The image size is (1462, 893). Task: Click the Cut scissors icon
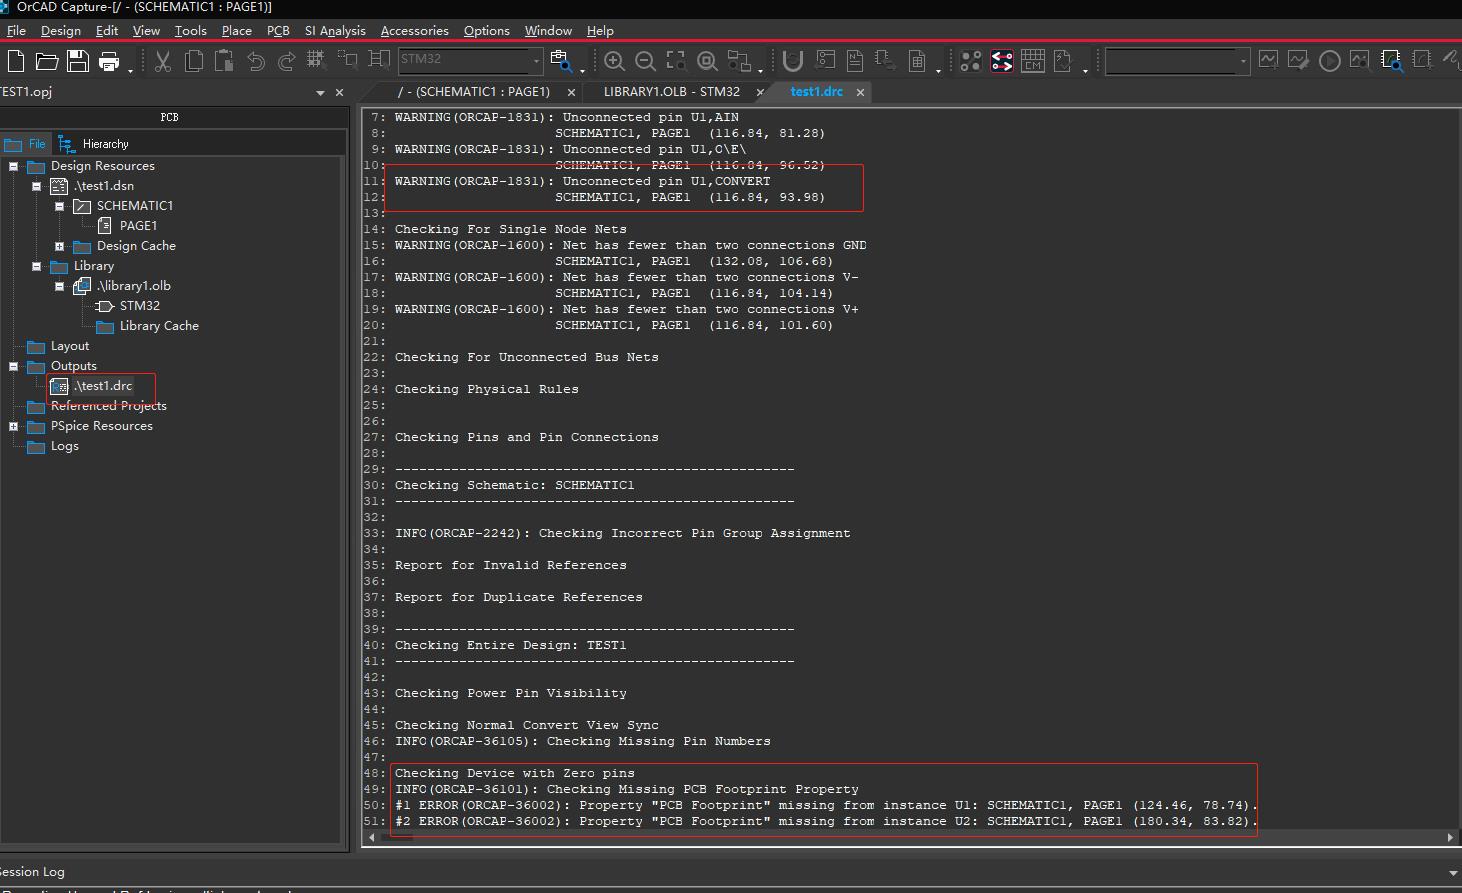point(162,60)
